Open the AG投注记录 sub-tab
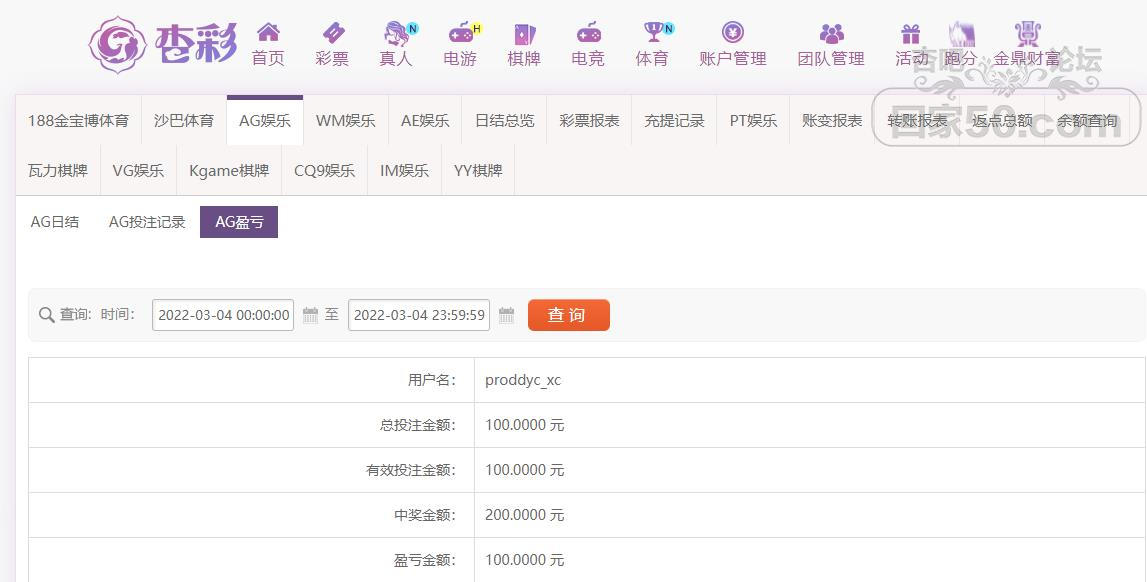 pos(147,222)
